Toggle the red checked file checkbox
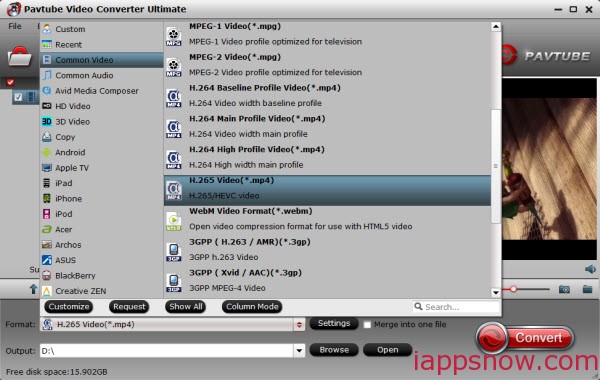Image resolution: width=600 pixels, height=380 pixels. (10, 82)
